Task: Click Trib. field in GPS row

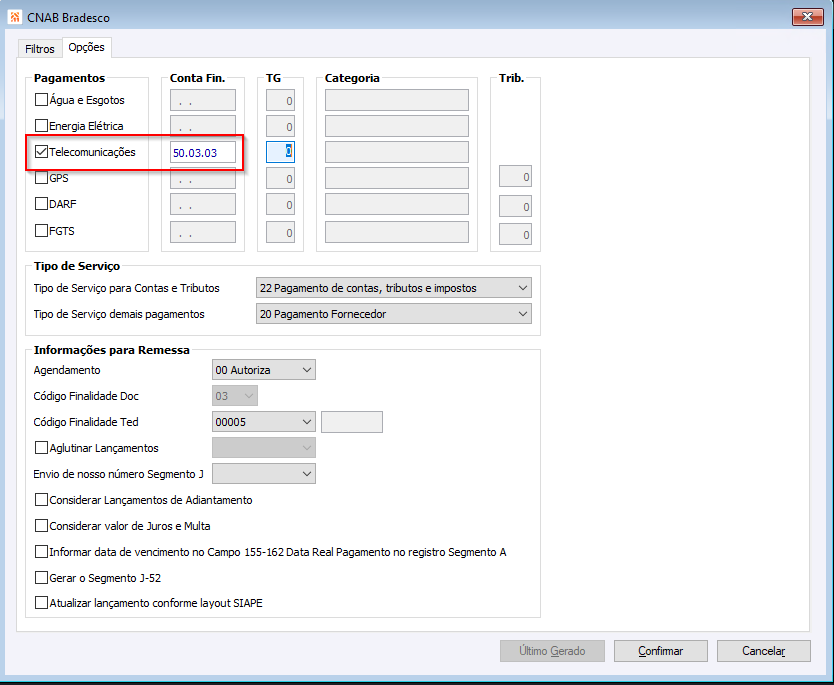Action: [x=515, y=177]
